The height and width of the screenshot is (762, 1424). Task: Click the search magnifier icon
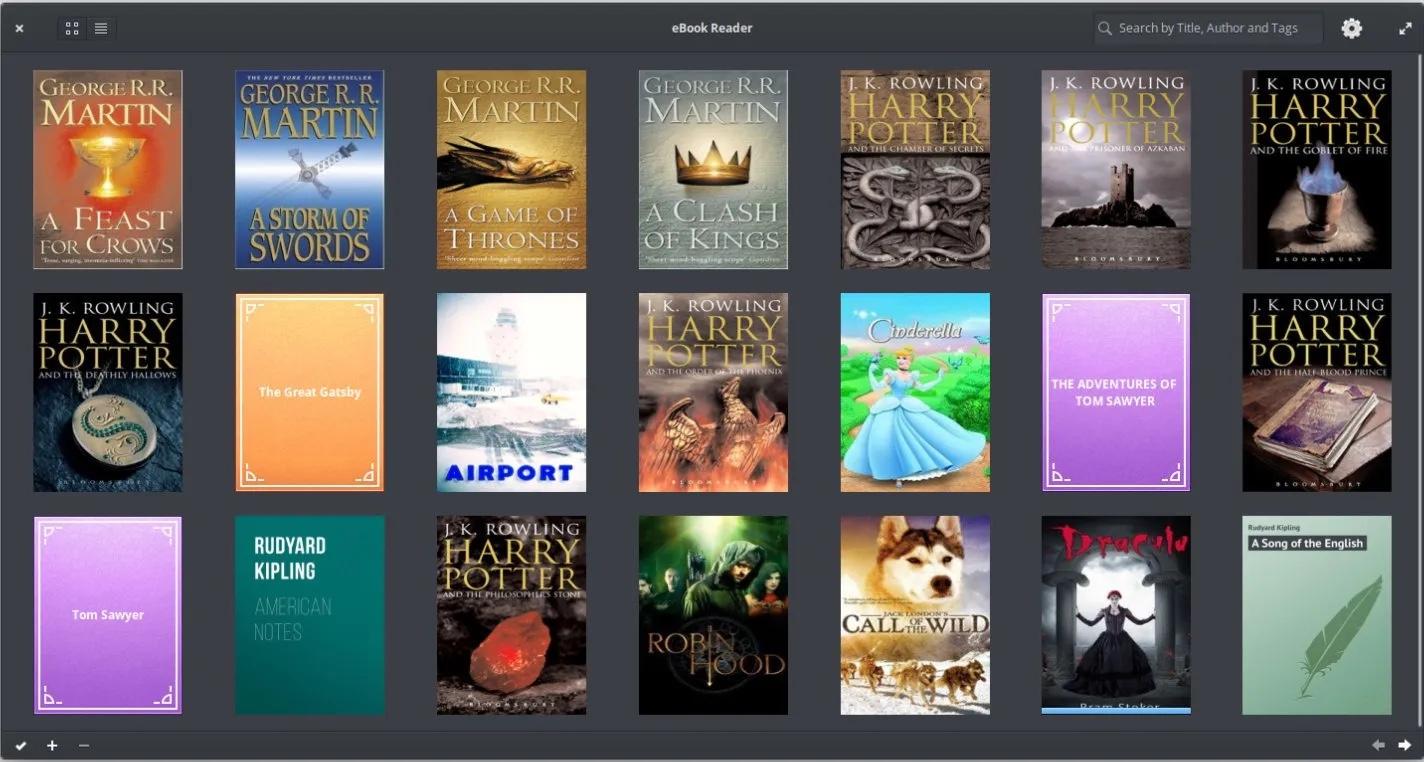[x=1106, y=28]
